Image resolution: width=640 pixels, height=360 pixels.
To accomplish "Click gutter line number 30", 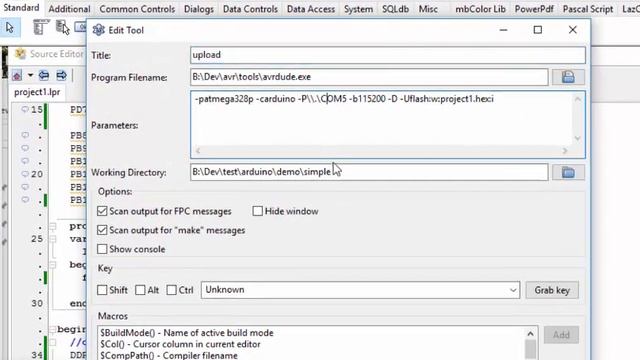I will coord(37,303).
